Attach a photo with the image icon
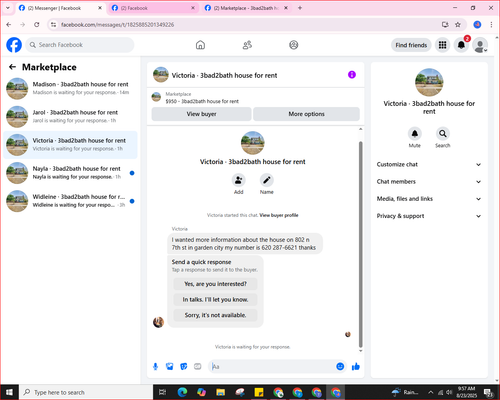This screenshot has width=500, height=400. pos(170,367)
